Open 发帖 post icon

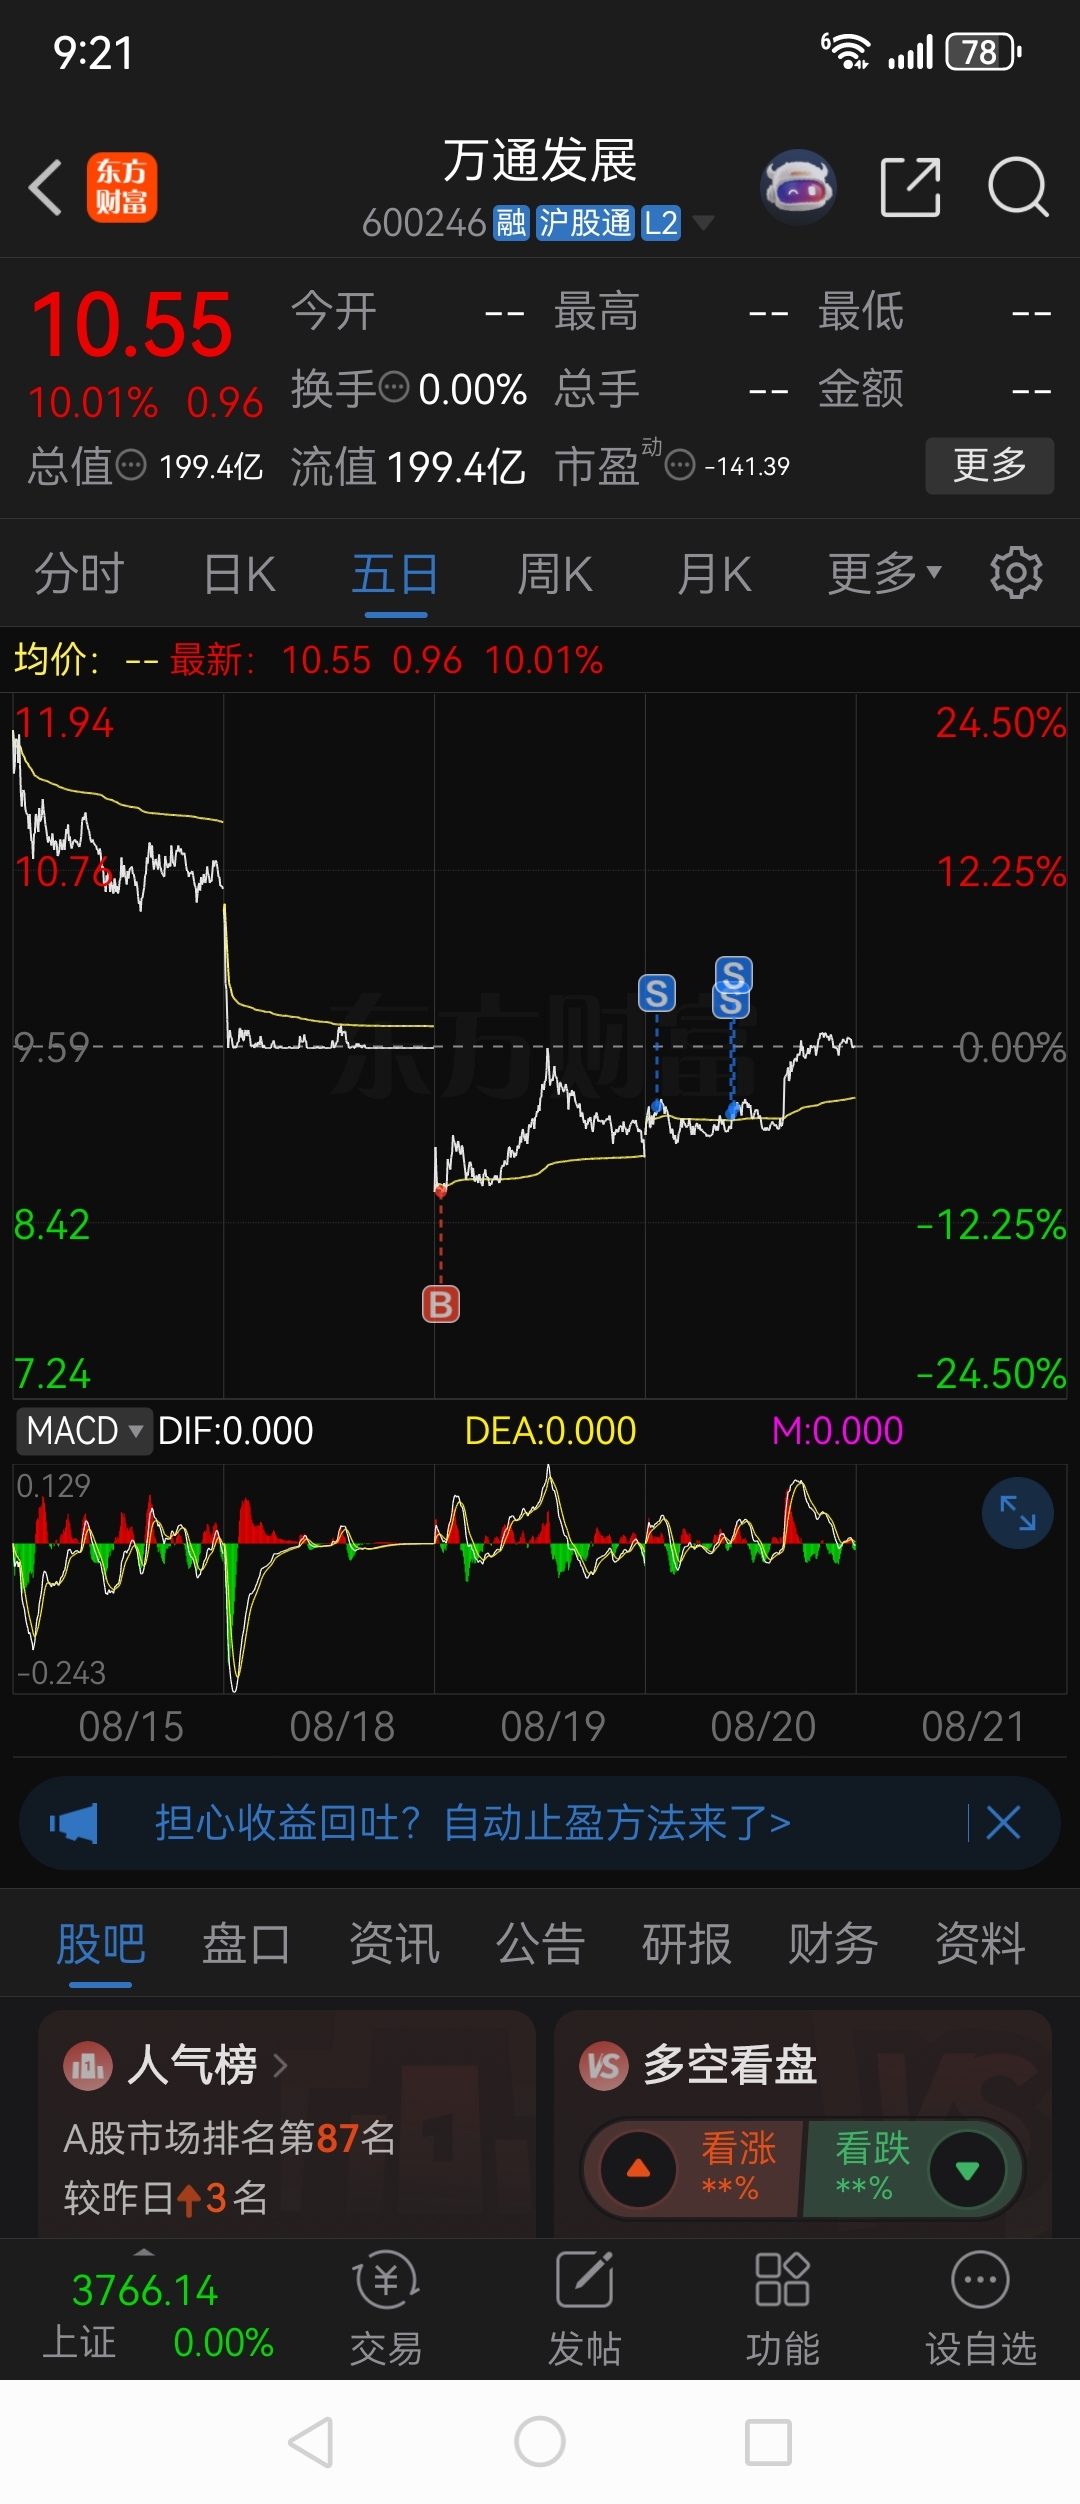coord(584,2280)
